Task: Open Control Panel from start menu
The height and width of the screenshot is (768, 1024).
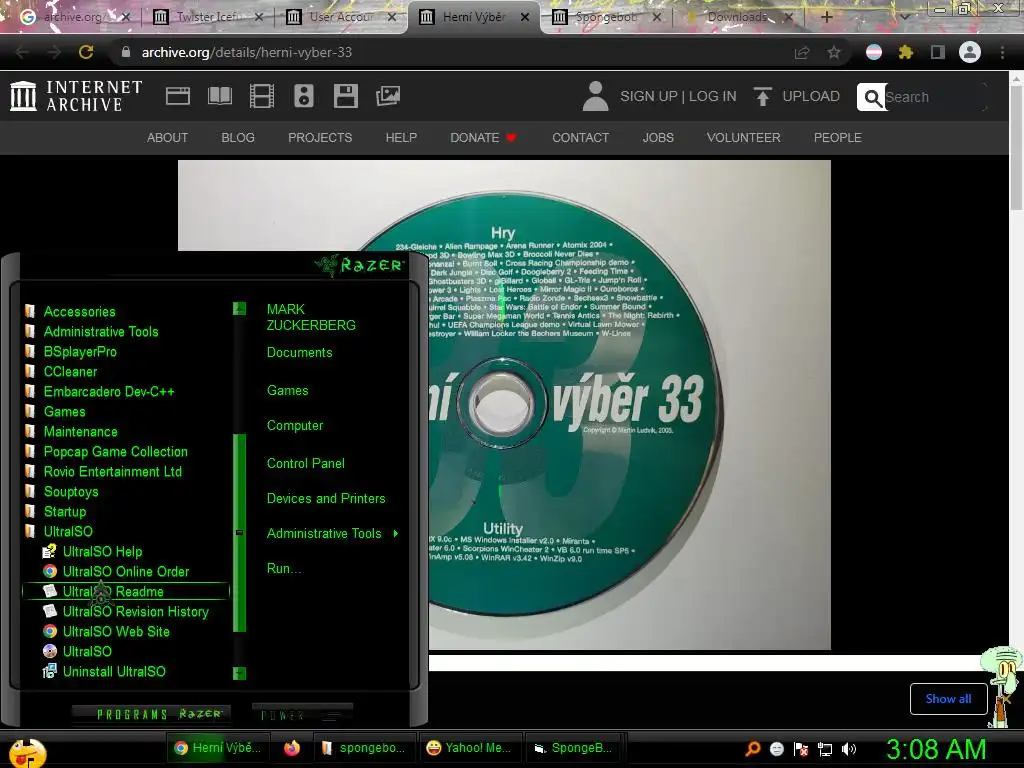Action: [x=306, y=464]
